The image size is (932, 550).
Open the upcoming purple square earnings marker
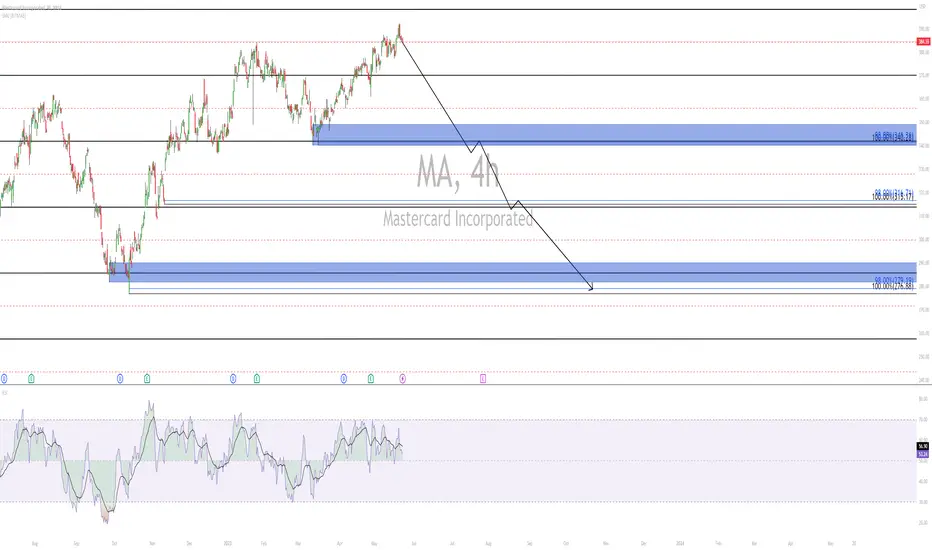pos(483,378)
